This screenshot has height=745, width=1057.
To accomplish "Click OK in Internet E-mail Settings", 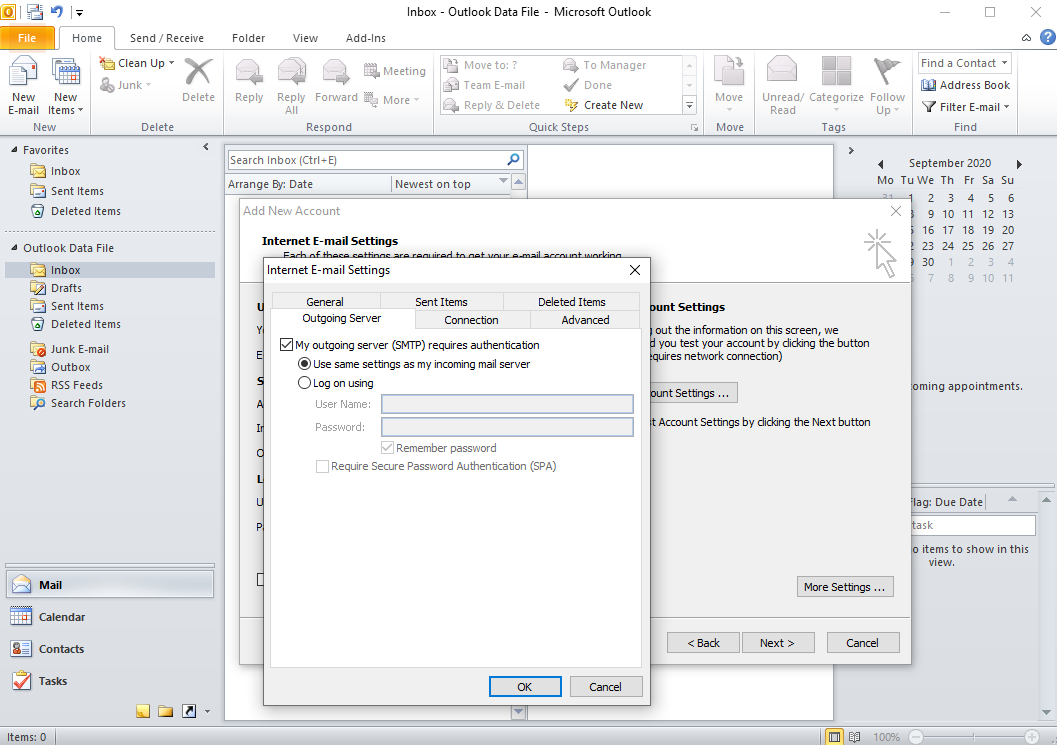I will pyautogui.click(x=524, y=686).
